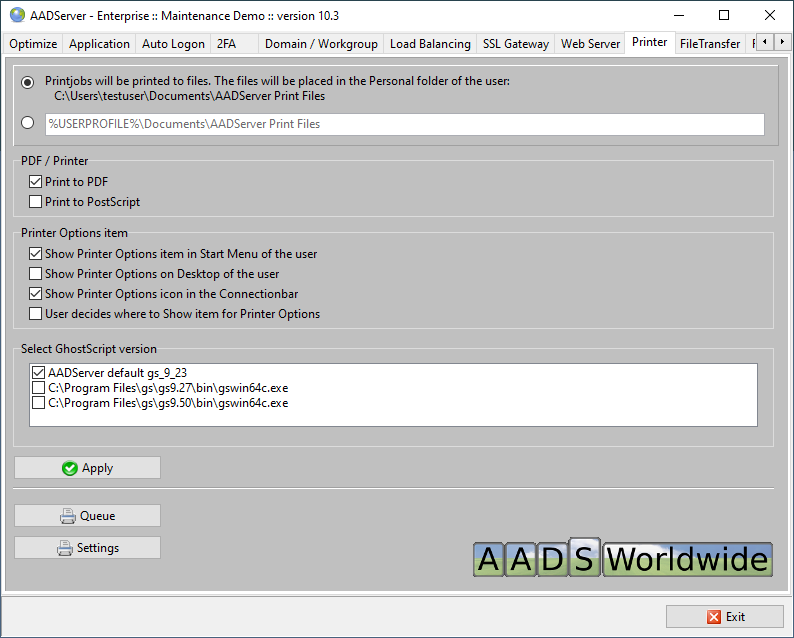Select the Personal folder printjobs radio option
Image resolution: width=794 pixels, height=638 pixels.
pyautogui.click(x=27, y=82)
